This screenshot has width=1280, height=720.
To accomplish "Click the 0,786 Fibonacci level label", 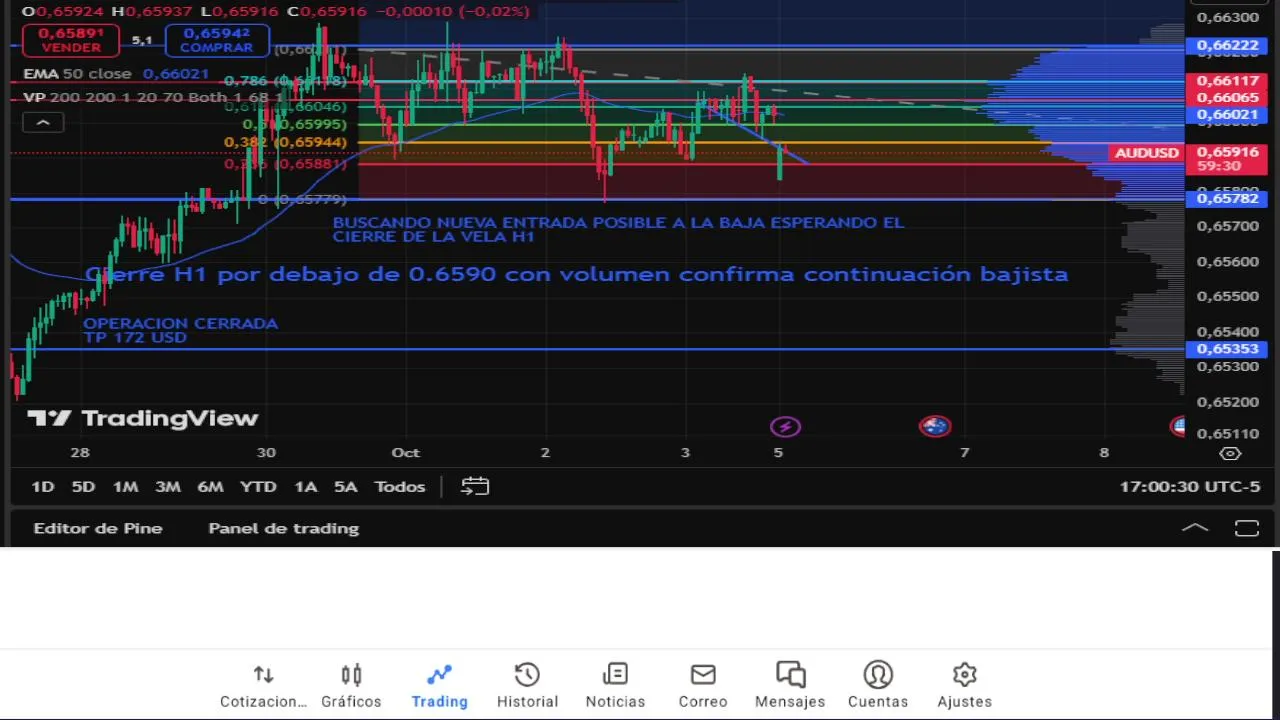I will coord(285,81).
